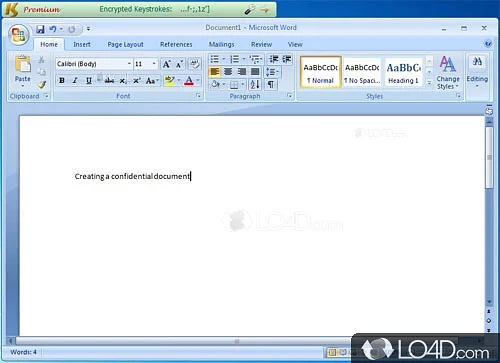
Task: Cut the selection with scissors icon
Action: tap(41, 60)
